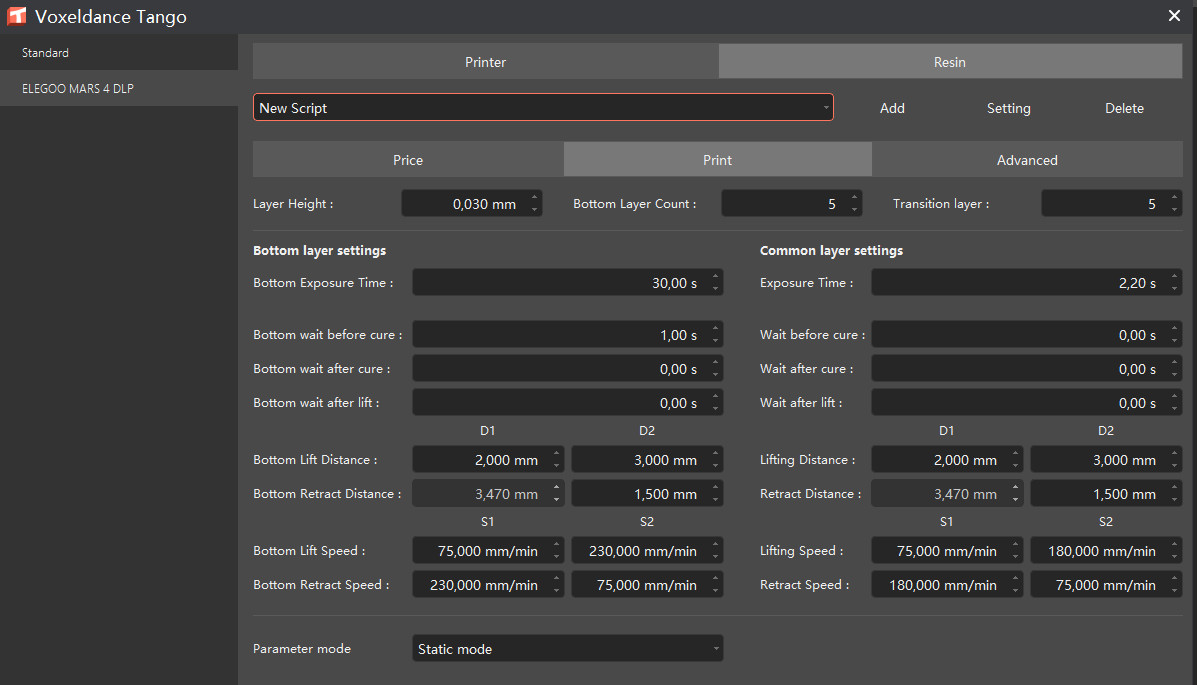Decrease common Exposure Time using down arrow
This screenshot has width=1197, height=685.
click(1175, 289)
